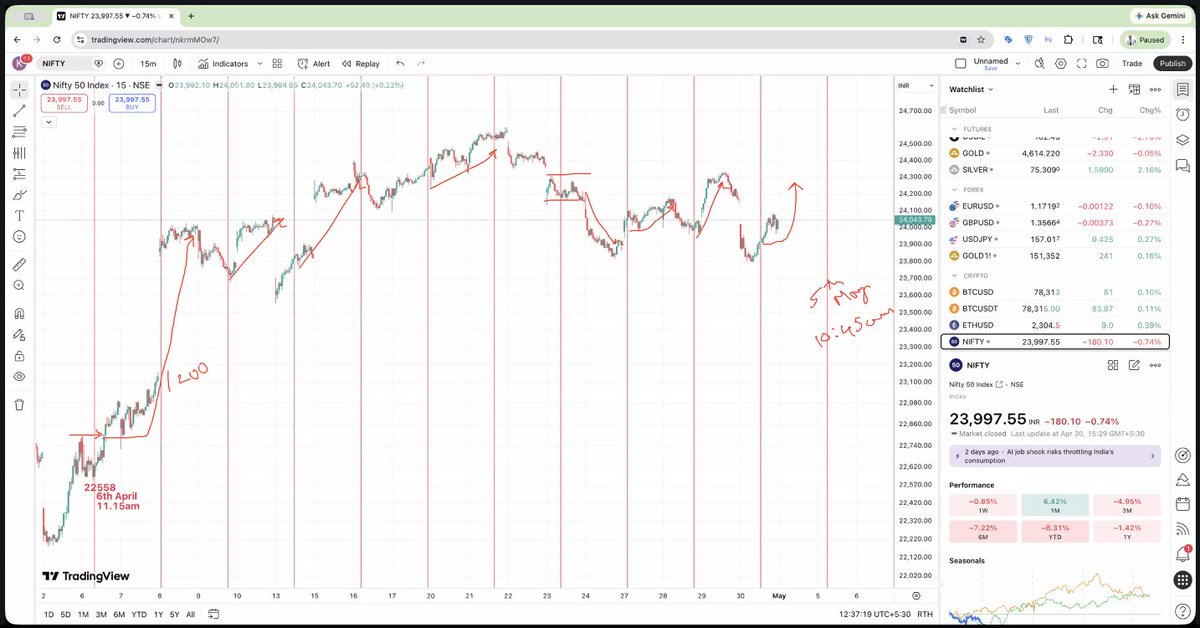Open quick search icon in toolbar
The image size is (1200, 628).
click(x=1039, y=63)
